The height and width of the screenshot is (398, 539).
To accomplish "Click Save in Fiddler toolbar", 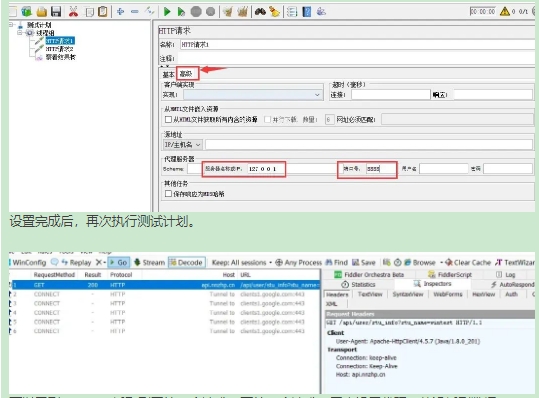I will 364,263.
